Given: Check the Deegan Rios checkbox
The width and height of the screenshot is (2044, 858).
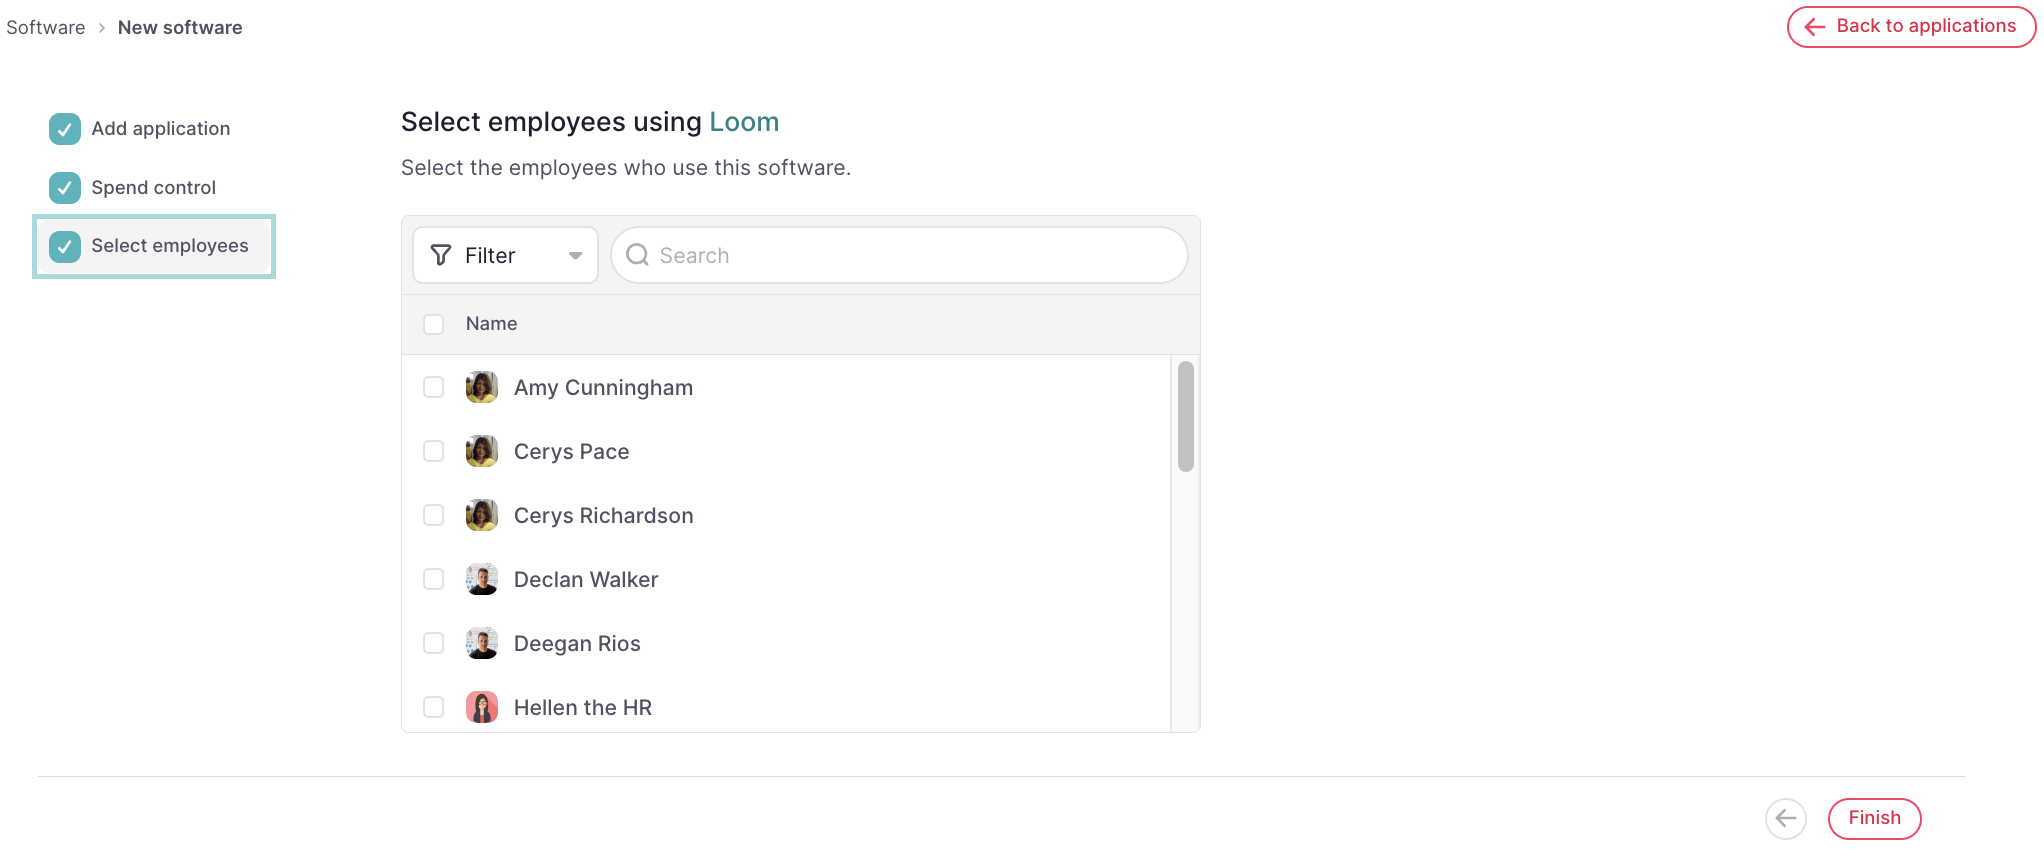Looking at the screenshot, I should (x=433, y=643).
